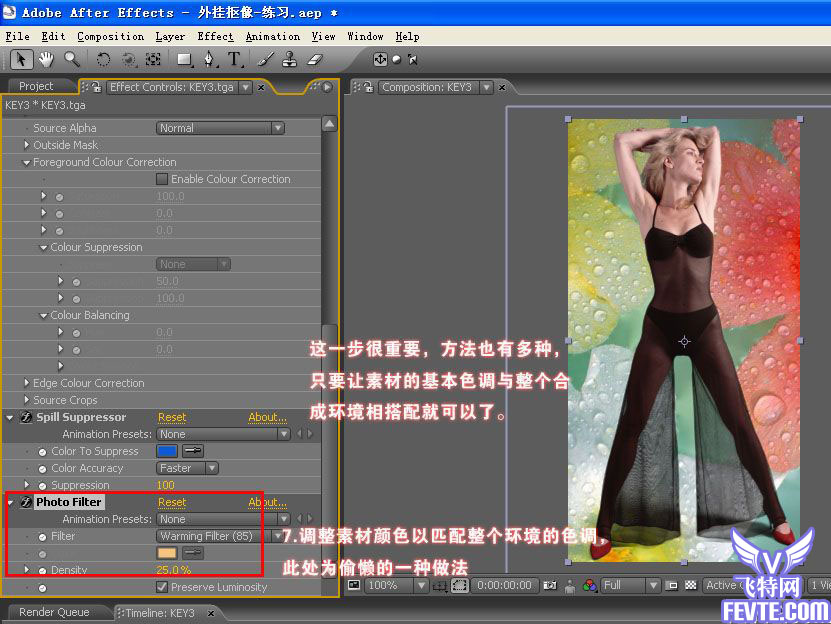
Task: Select the Selection arrow tool
Action: pyautogui.click(x=21, y=59)
